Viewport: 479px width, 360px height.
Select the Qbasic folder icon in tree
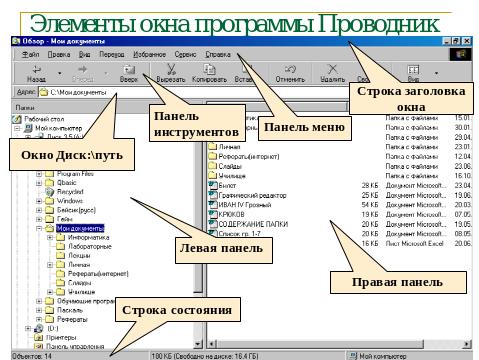(x=50, y=183)
